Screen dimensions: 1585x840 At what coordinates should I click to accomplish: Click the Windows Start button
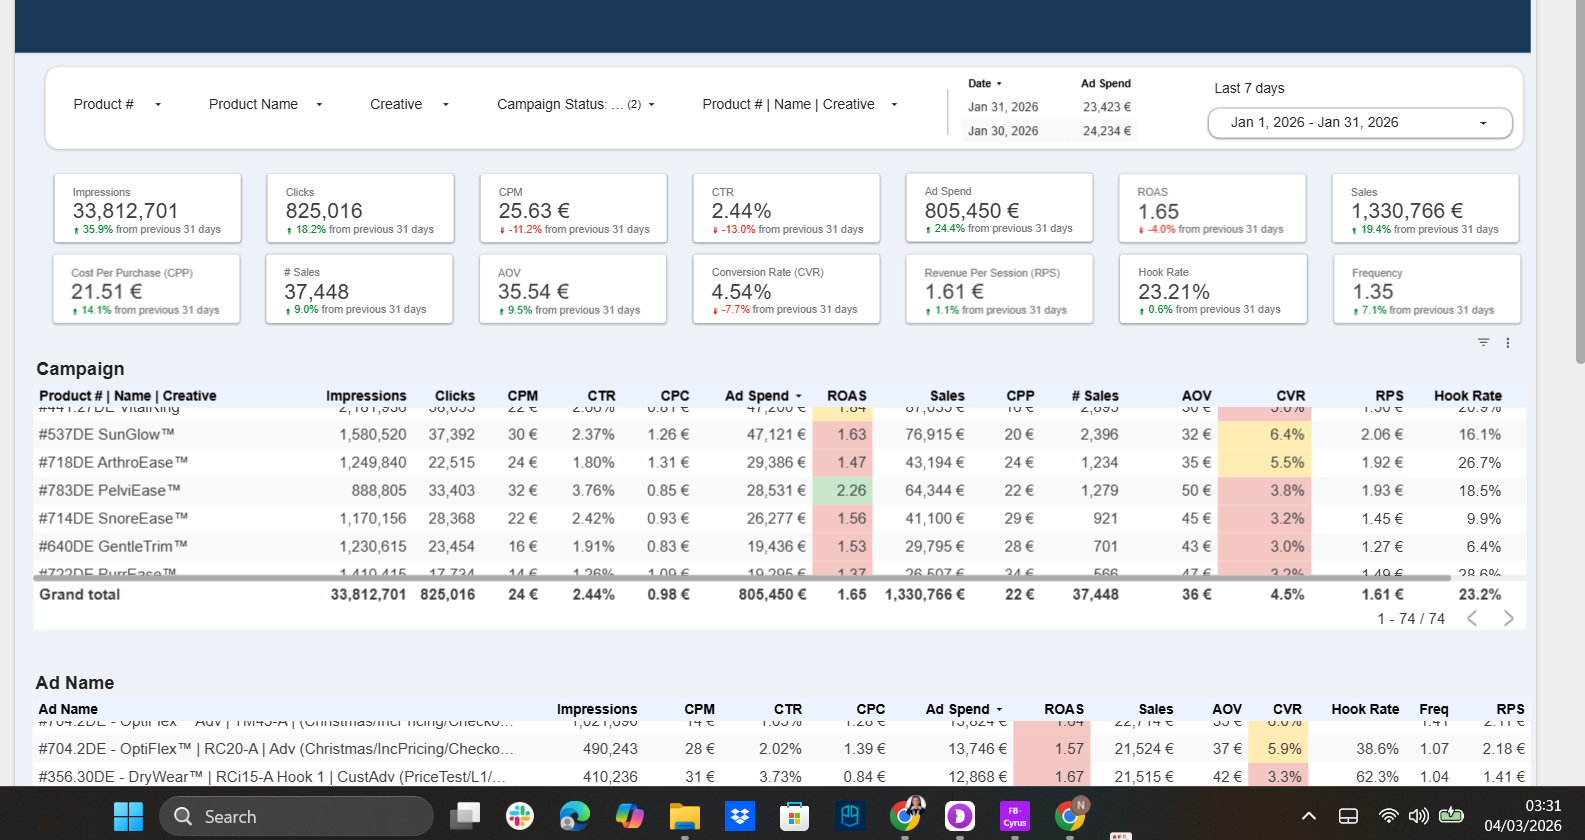(128, 816)
